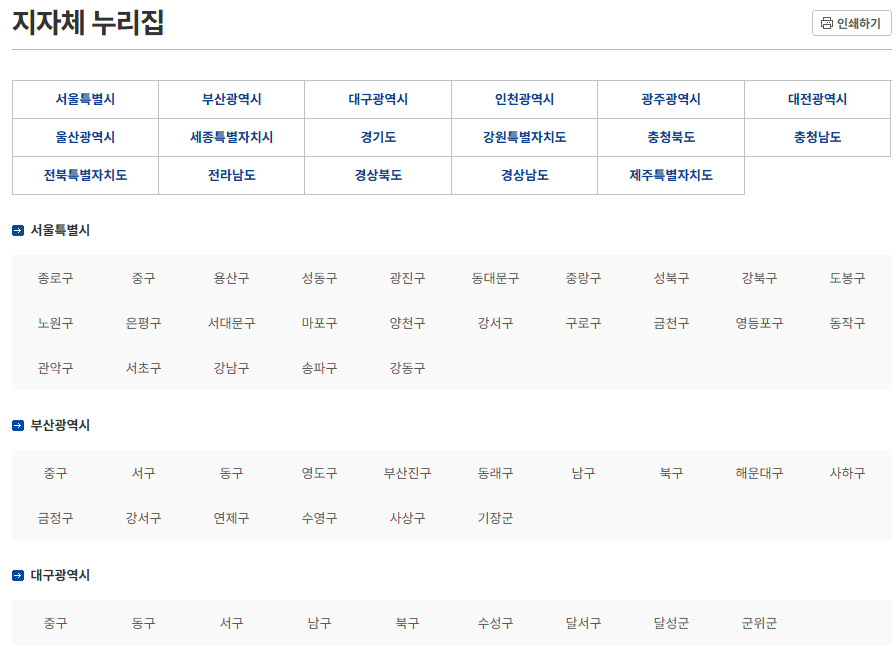896x651 pixels.
Task: Click the 강남구 link
Action: [231, 368]
